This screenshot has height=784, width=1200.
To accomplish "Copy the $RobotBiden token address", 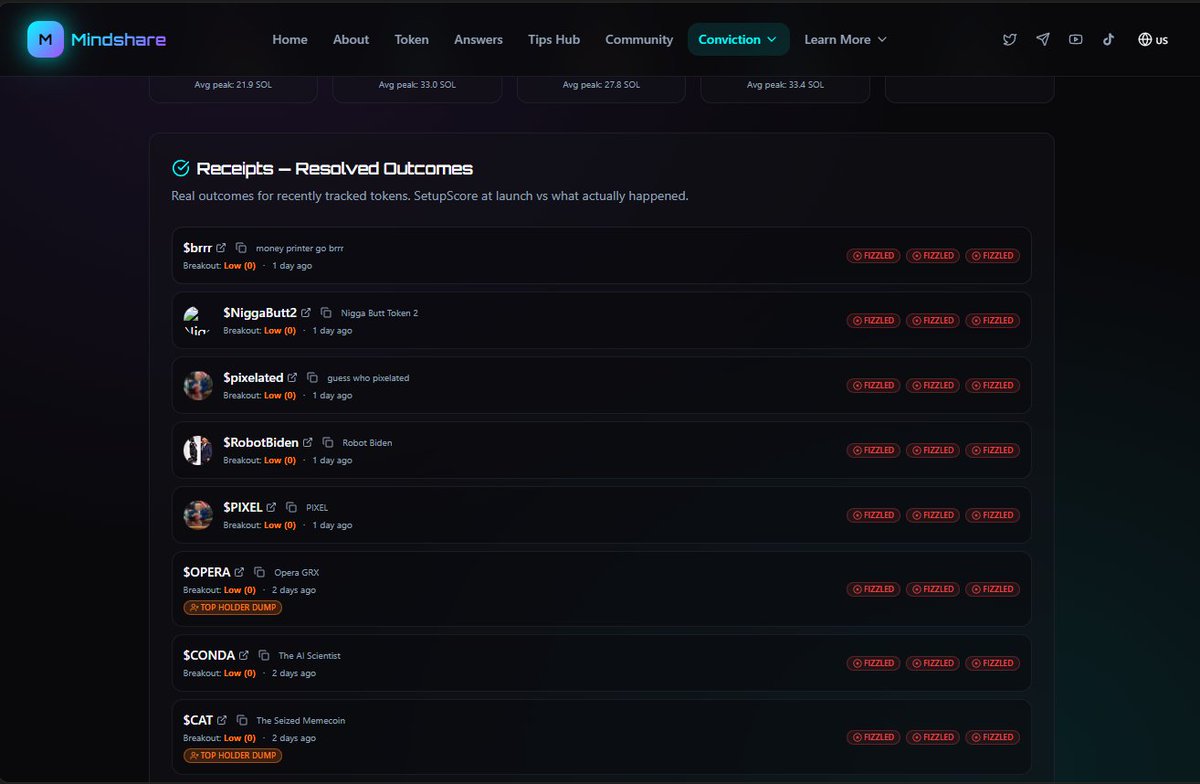I will [327, 442].
